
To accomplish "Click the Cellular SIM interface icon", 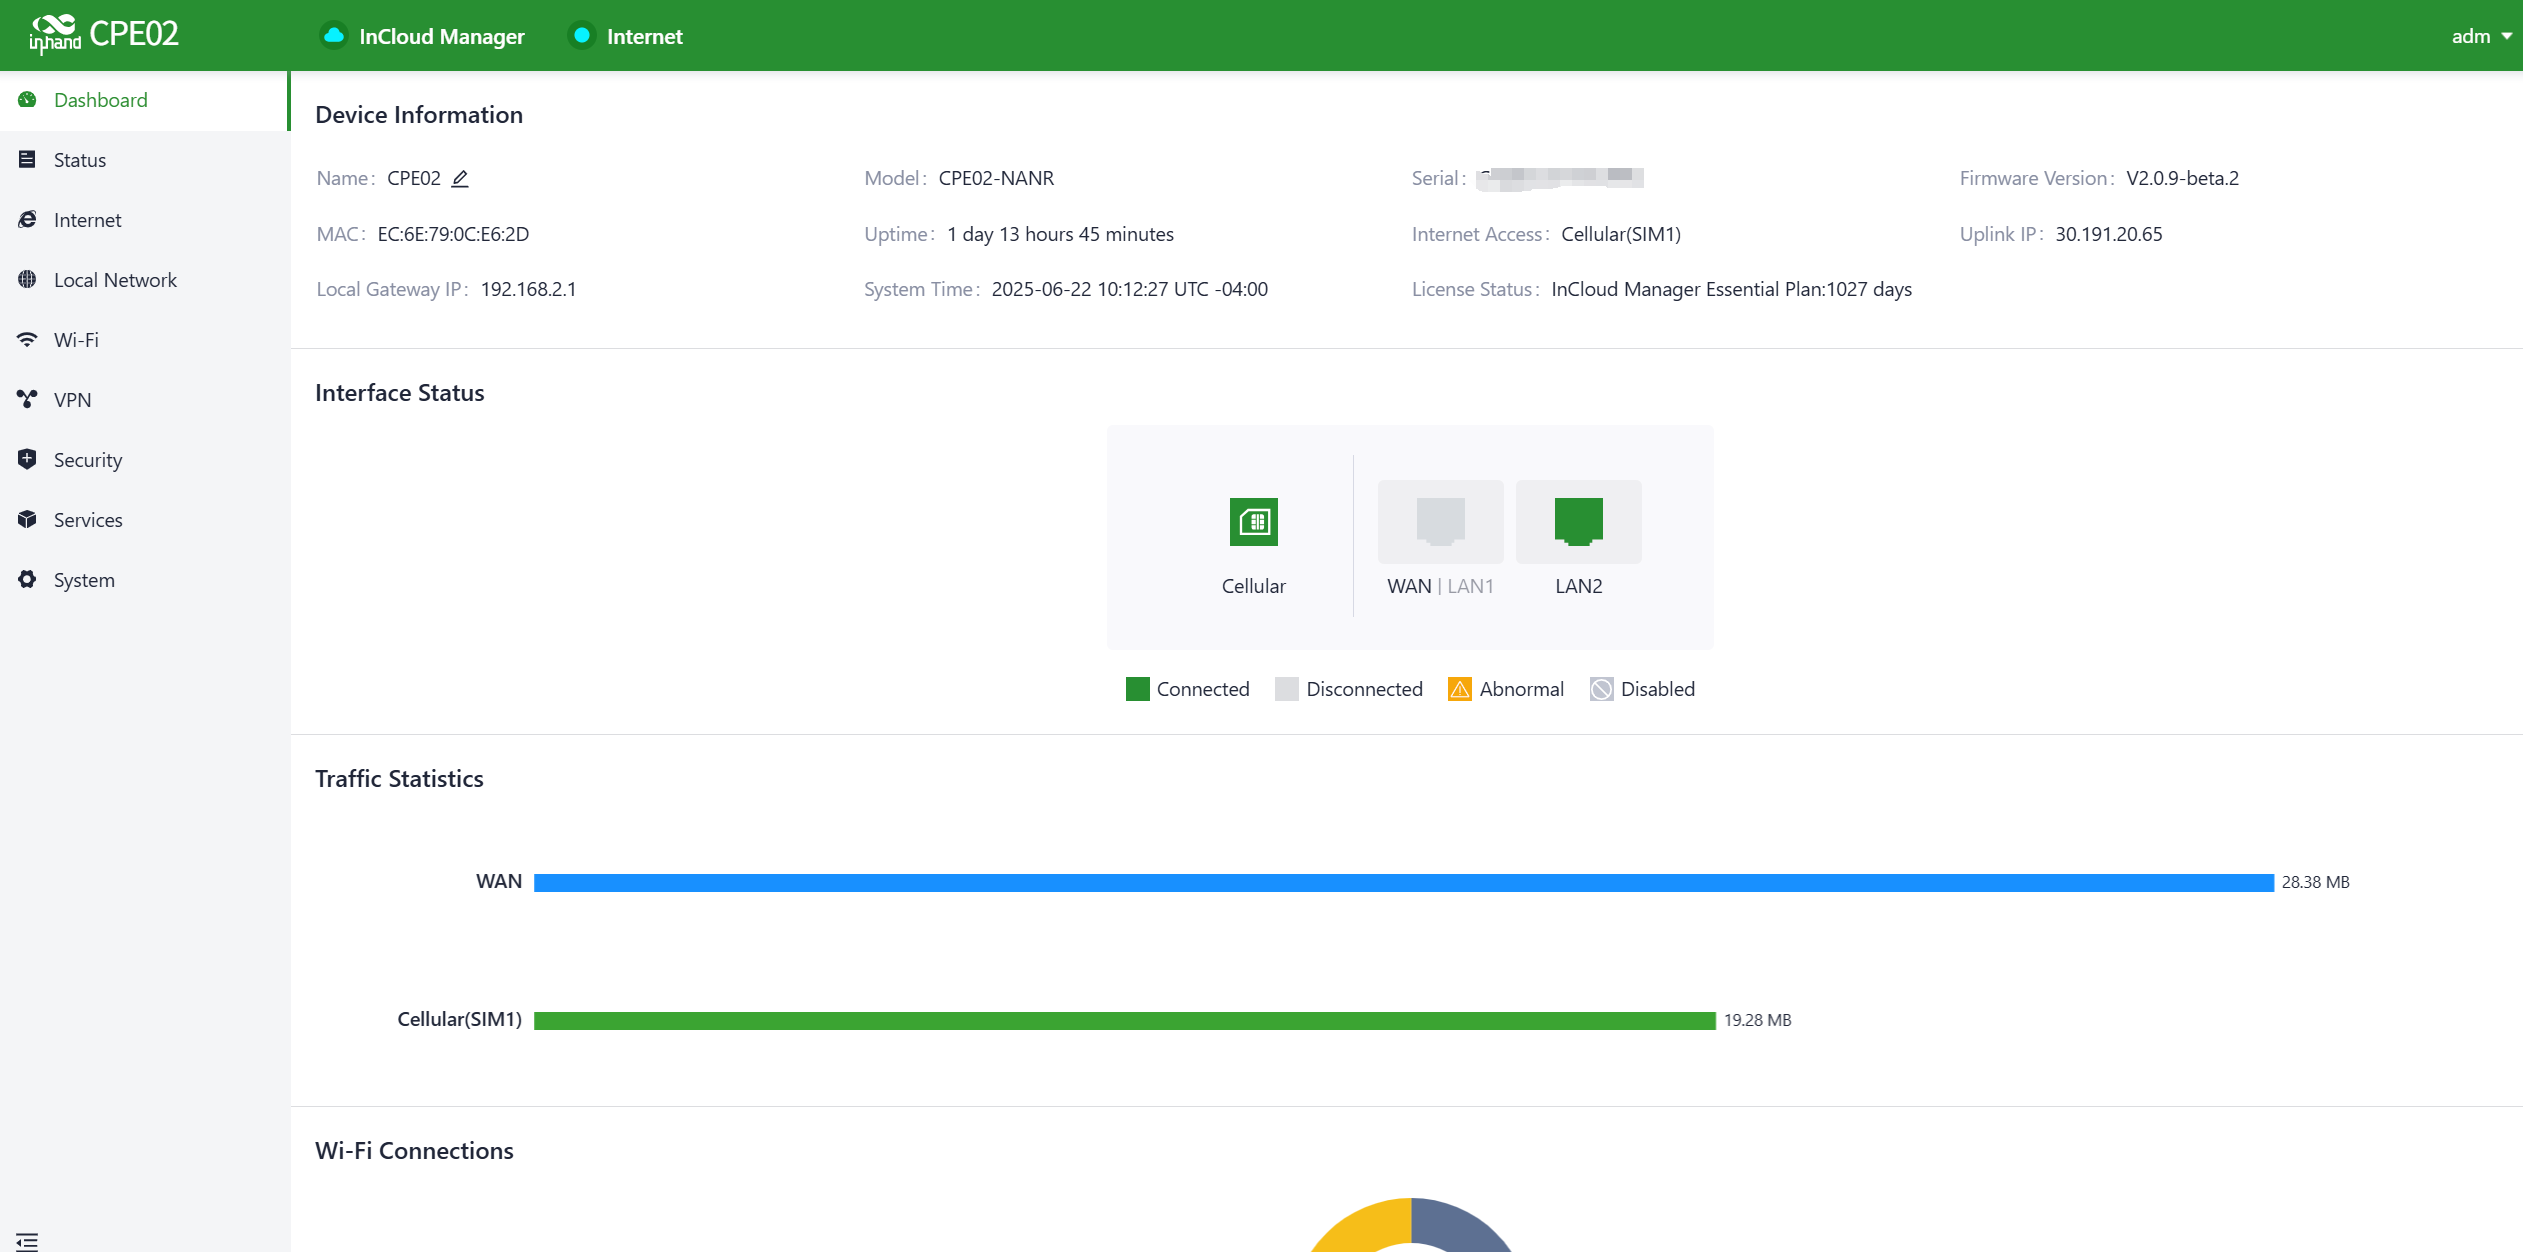I will point(1253,522).
